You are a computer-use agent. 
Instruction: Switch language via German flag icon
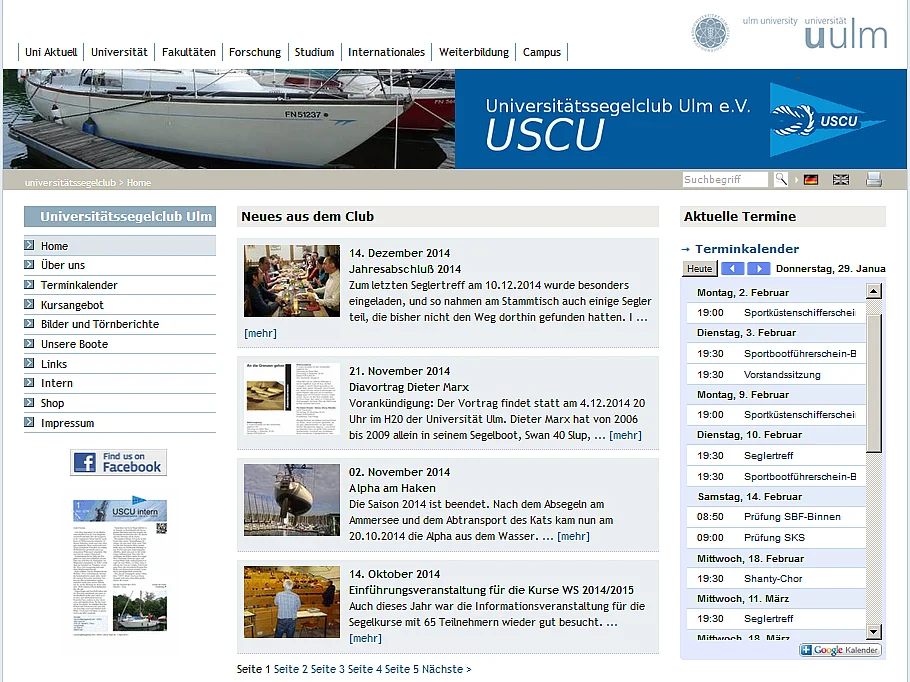coord(811,180)
